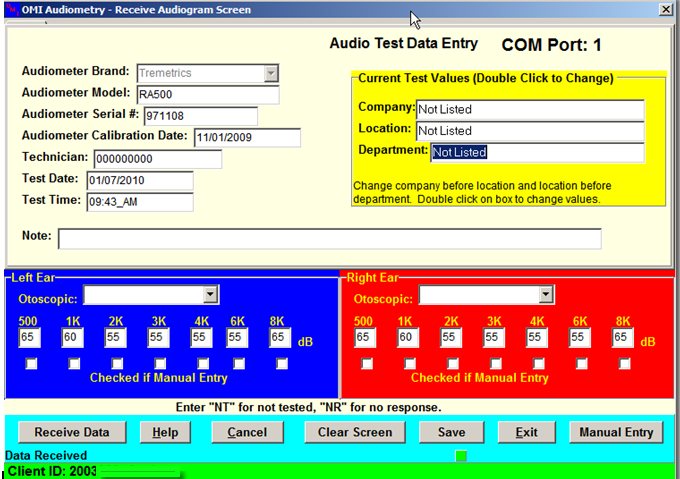680x479 pixels.
Task: Close the Receive Audiogram Screen window
Action: click(666, 9)
